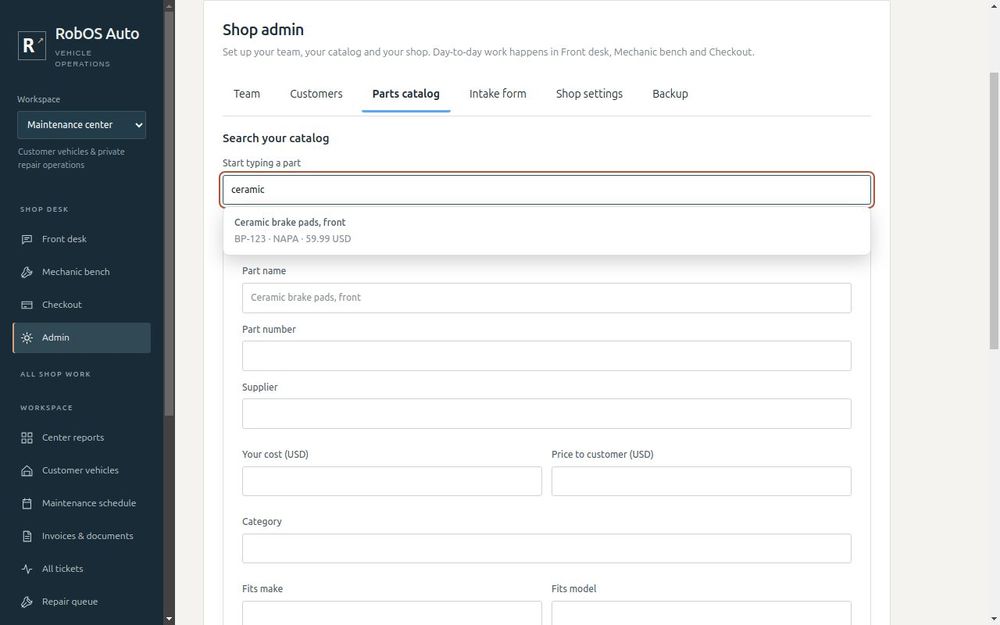
Task: Click the "Search your catalog" heading
Action: click(x=276, y=138)
